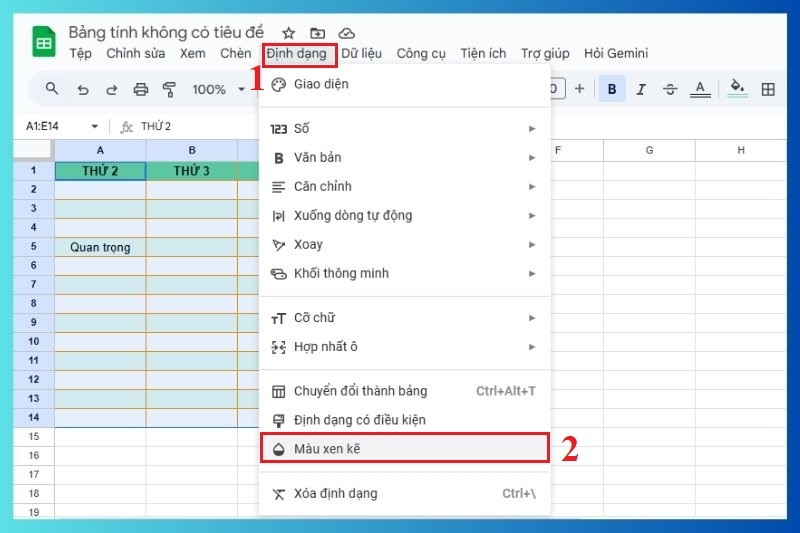
Task: Open fill color picker
Action: click(737, 88)
